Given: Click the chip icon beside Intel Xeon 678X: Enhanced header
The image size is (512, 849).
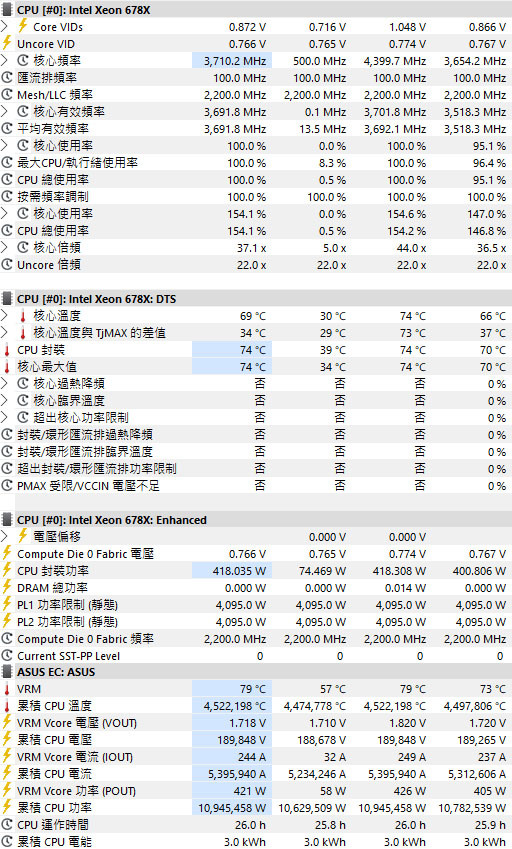Looking at the screenshot, I should tap(7, 520).
